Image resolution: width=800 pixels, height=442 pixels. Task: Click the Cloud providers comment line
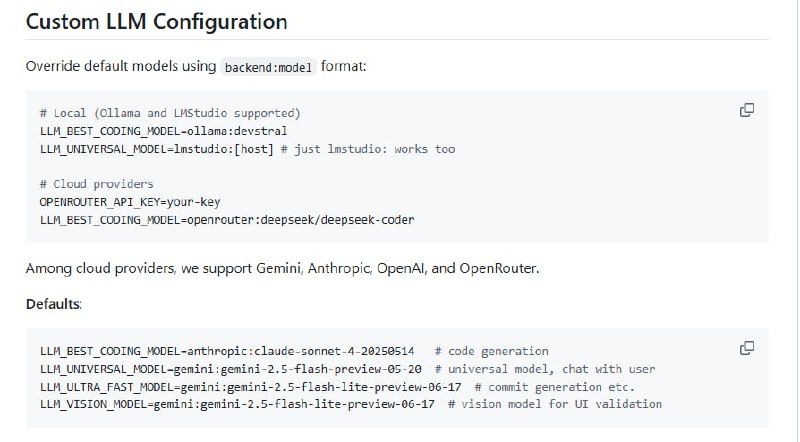click(x=96, y=184)
